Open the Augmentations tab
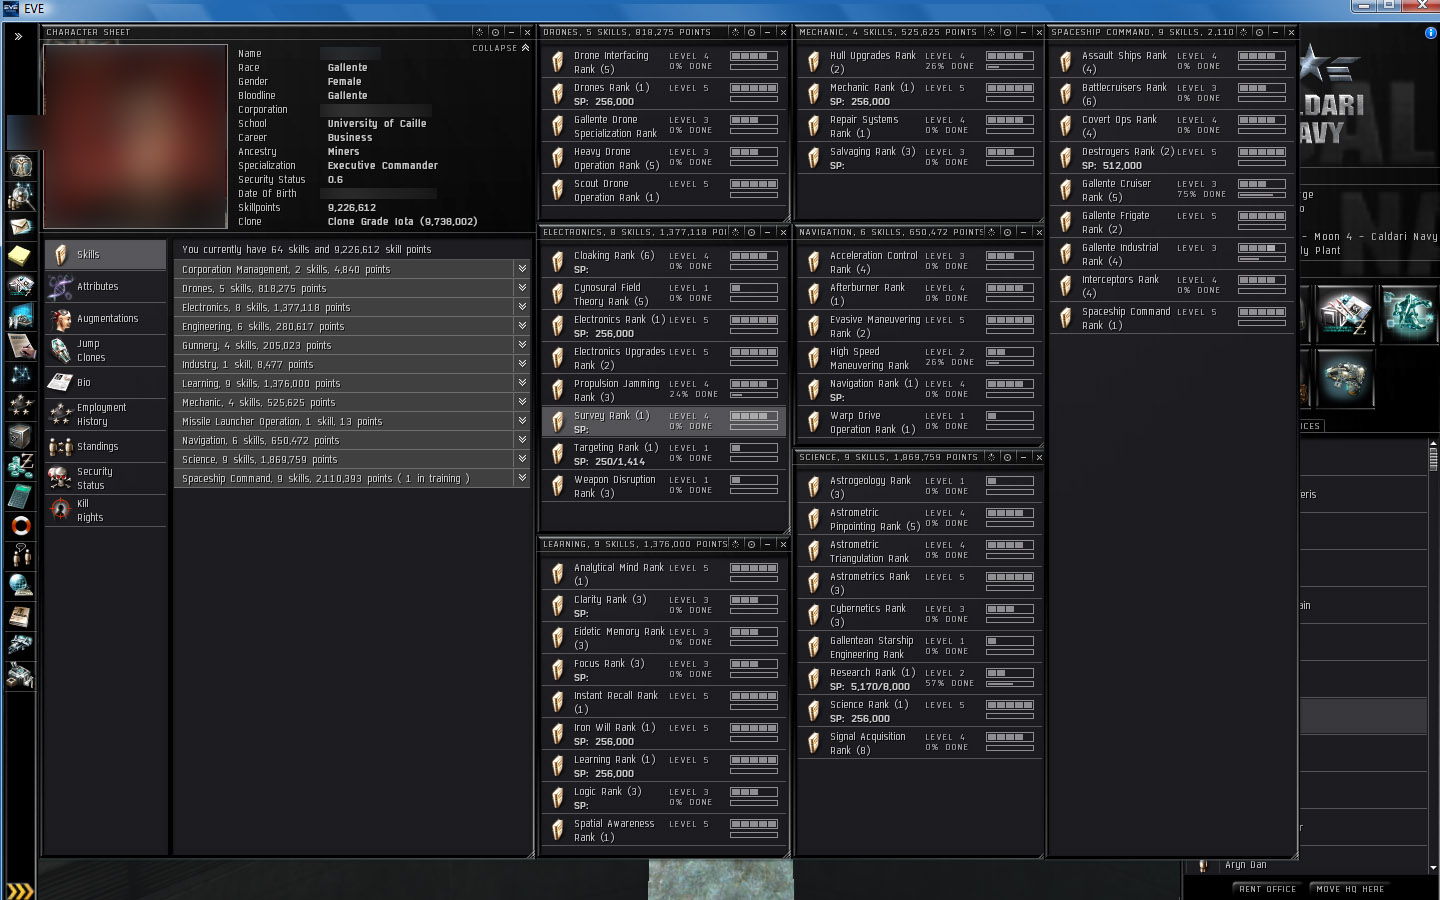This screenshot has width=1440, height=900. pyautogui.click(x=105, y=319)
